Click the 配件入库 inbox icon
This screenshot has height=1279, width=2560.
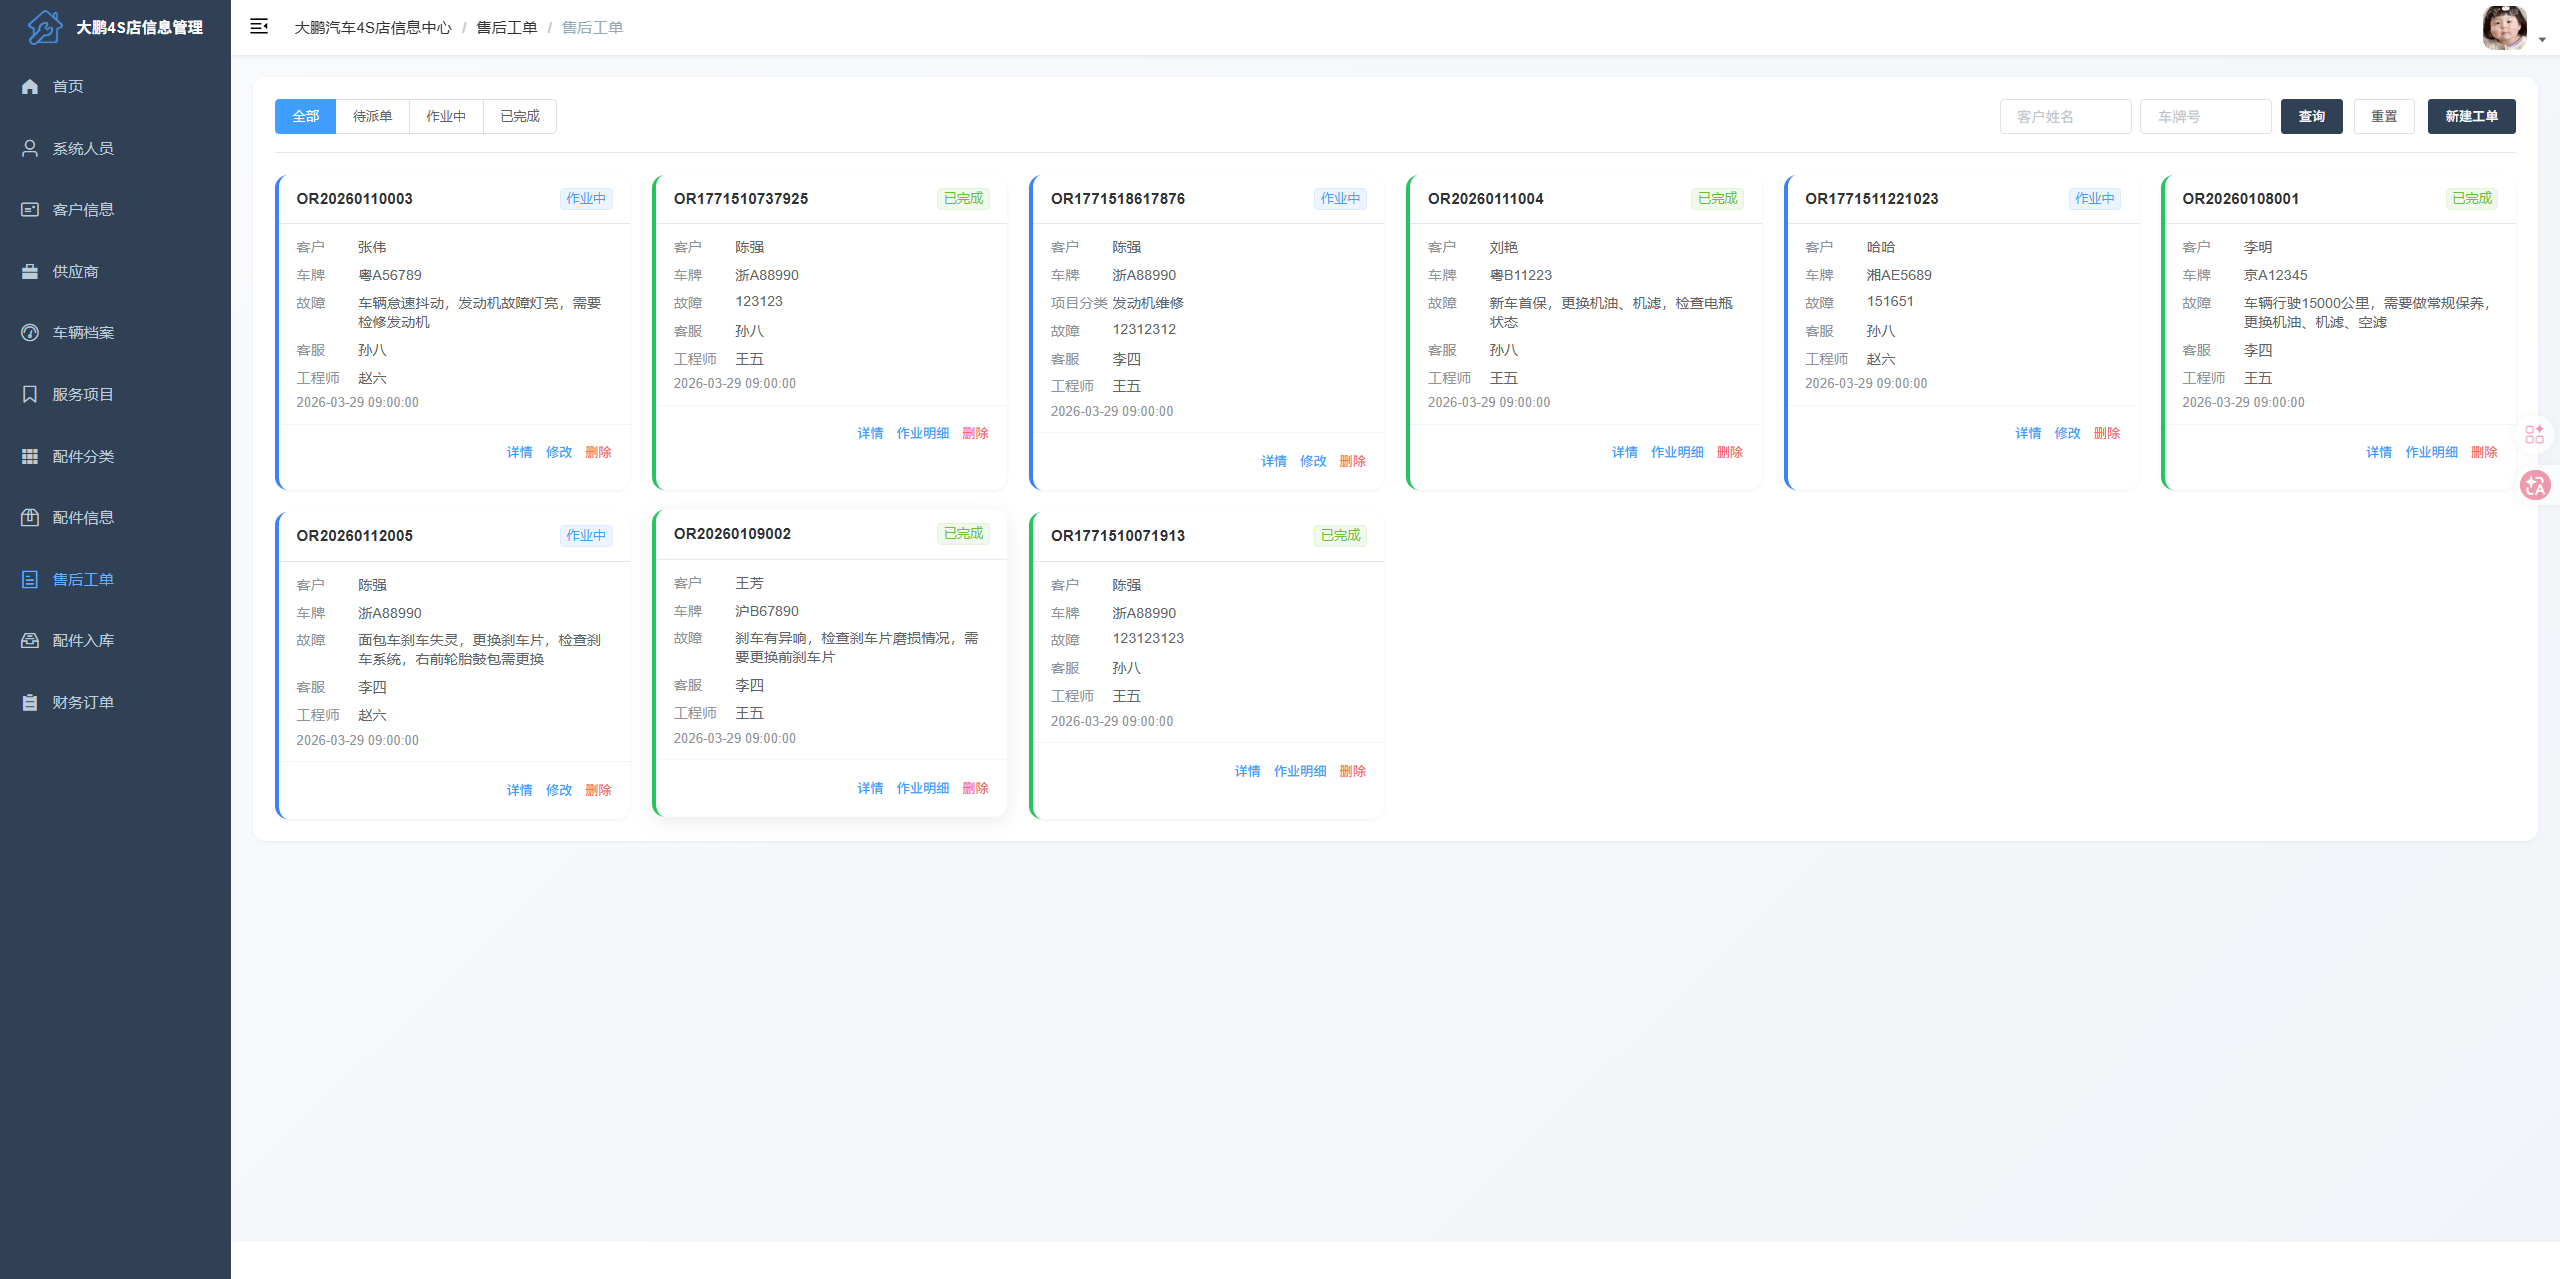coord(30,641)
